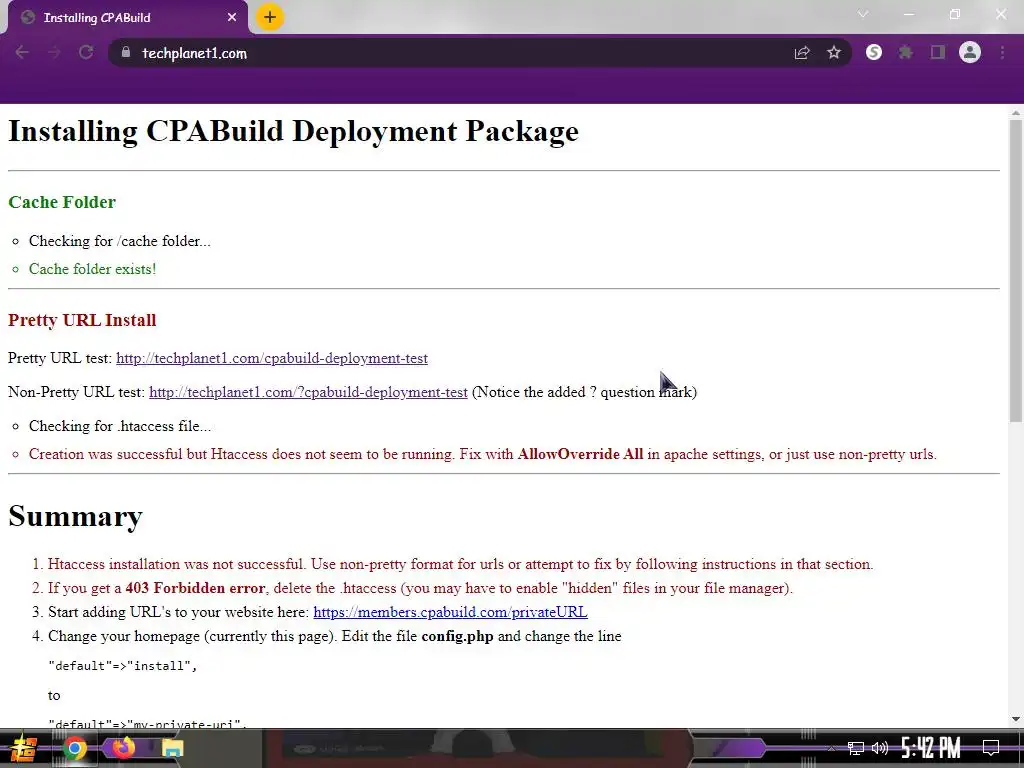1024x768 pixels.
Task: Open the members.cpabuild.com/privateURL link
Action: 450,612
